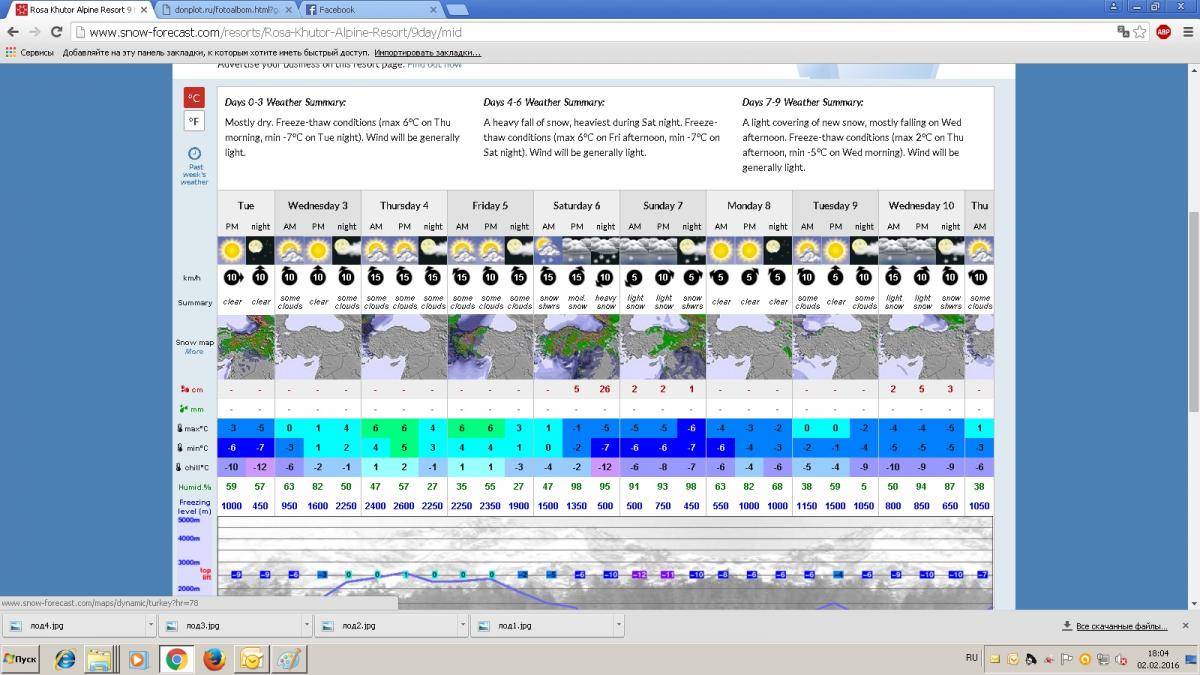Switch temperature units to °F

click(x=194, y=122)
